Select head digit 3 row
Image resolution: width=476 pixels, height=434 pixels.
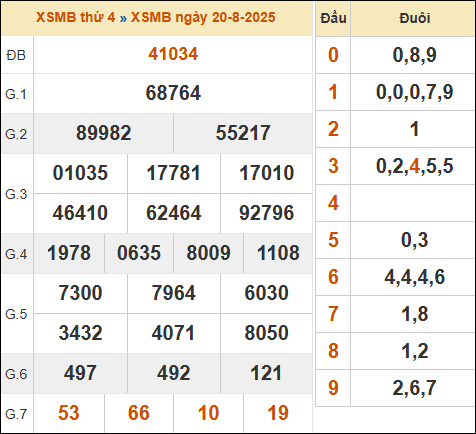tap(395, 166)
